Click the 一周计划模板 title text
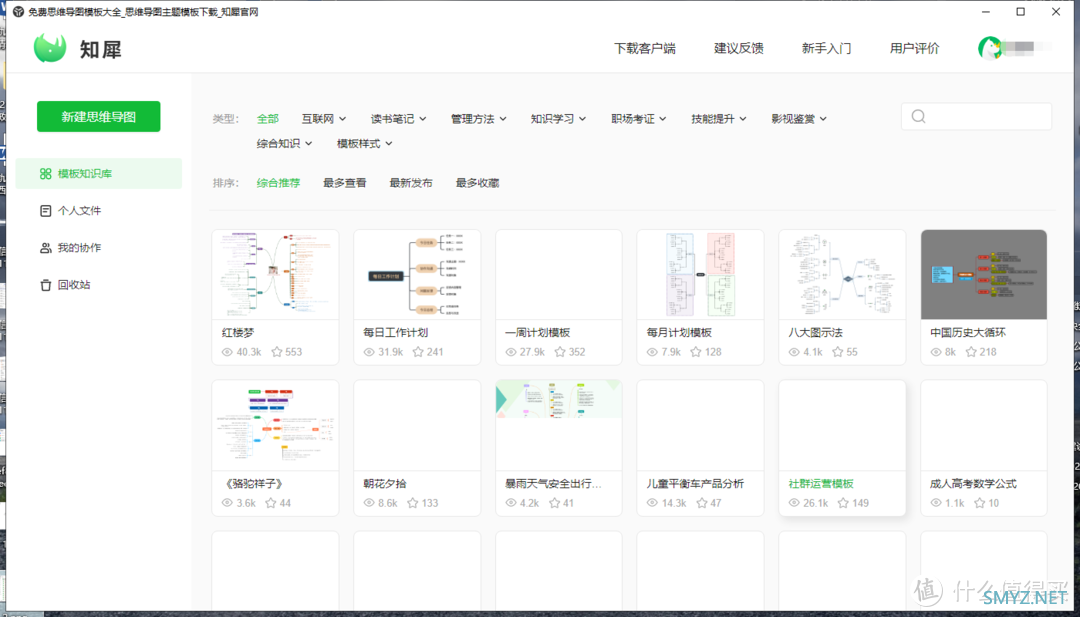The width and height of the screenshot is (1080, 617). point(537,333)
